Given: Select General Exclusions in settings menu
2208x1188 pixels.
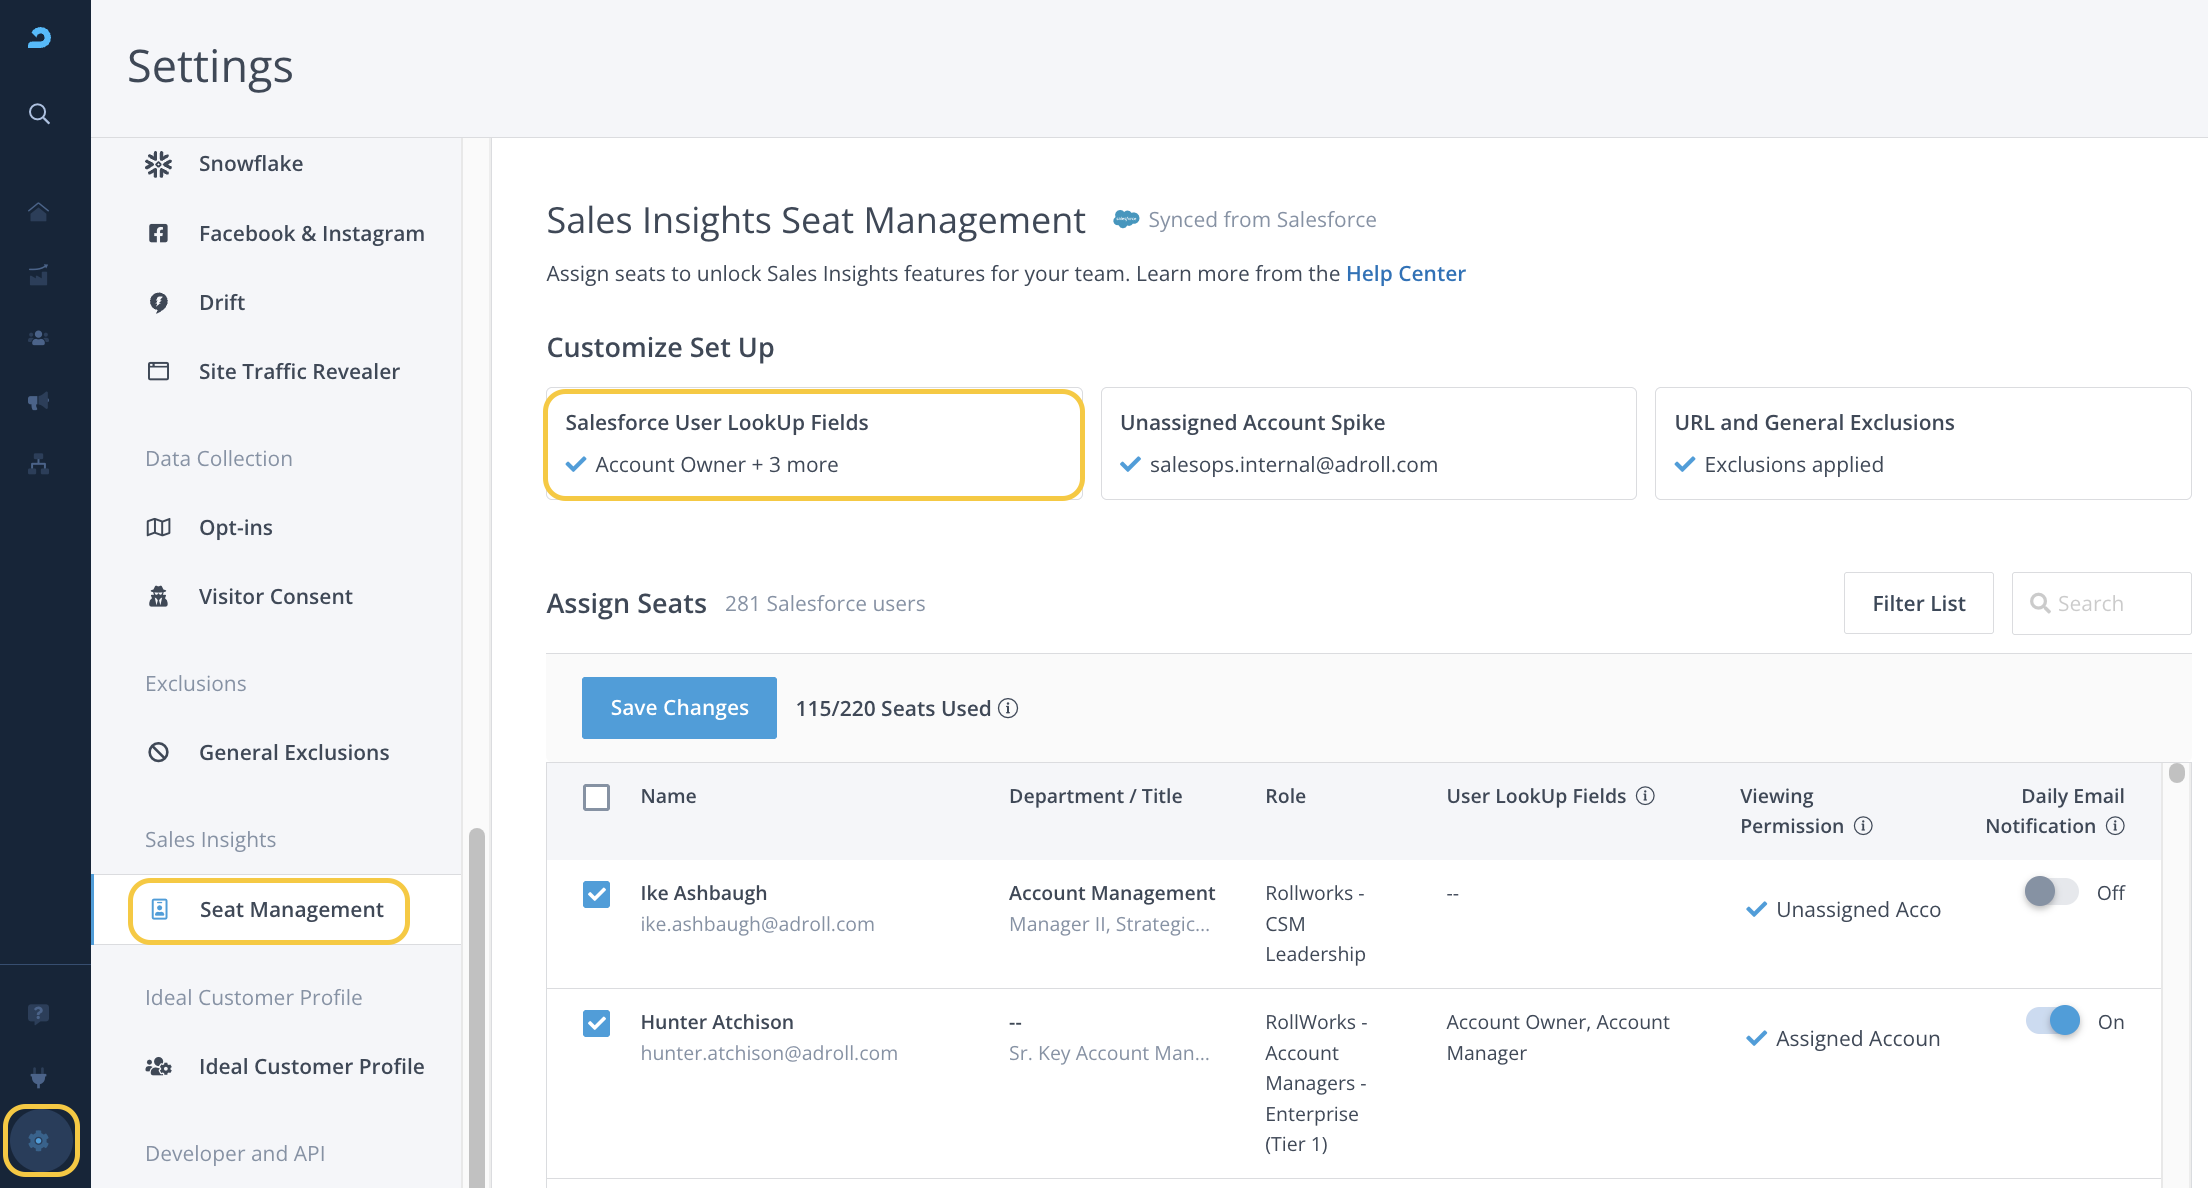Looking at the screenshot, I should [293, 752].
